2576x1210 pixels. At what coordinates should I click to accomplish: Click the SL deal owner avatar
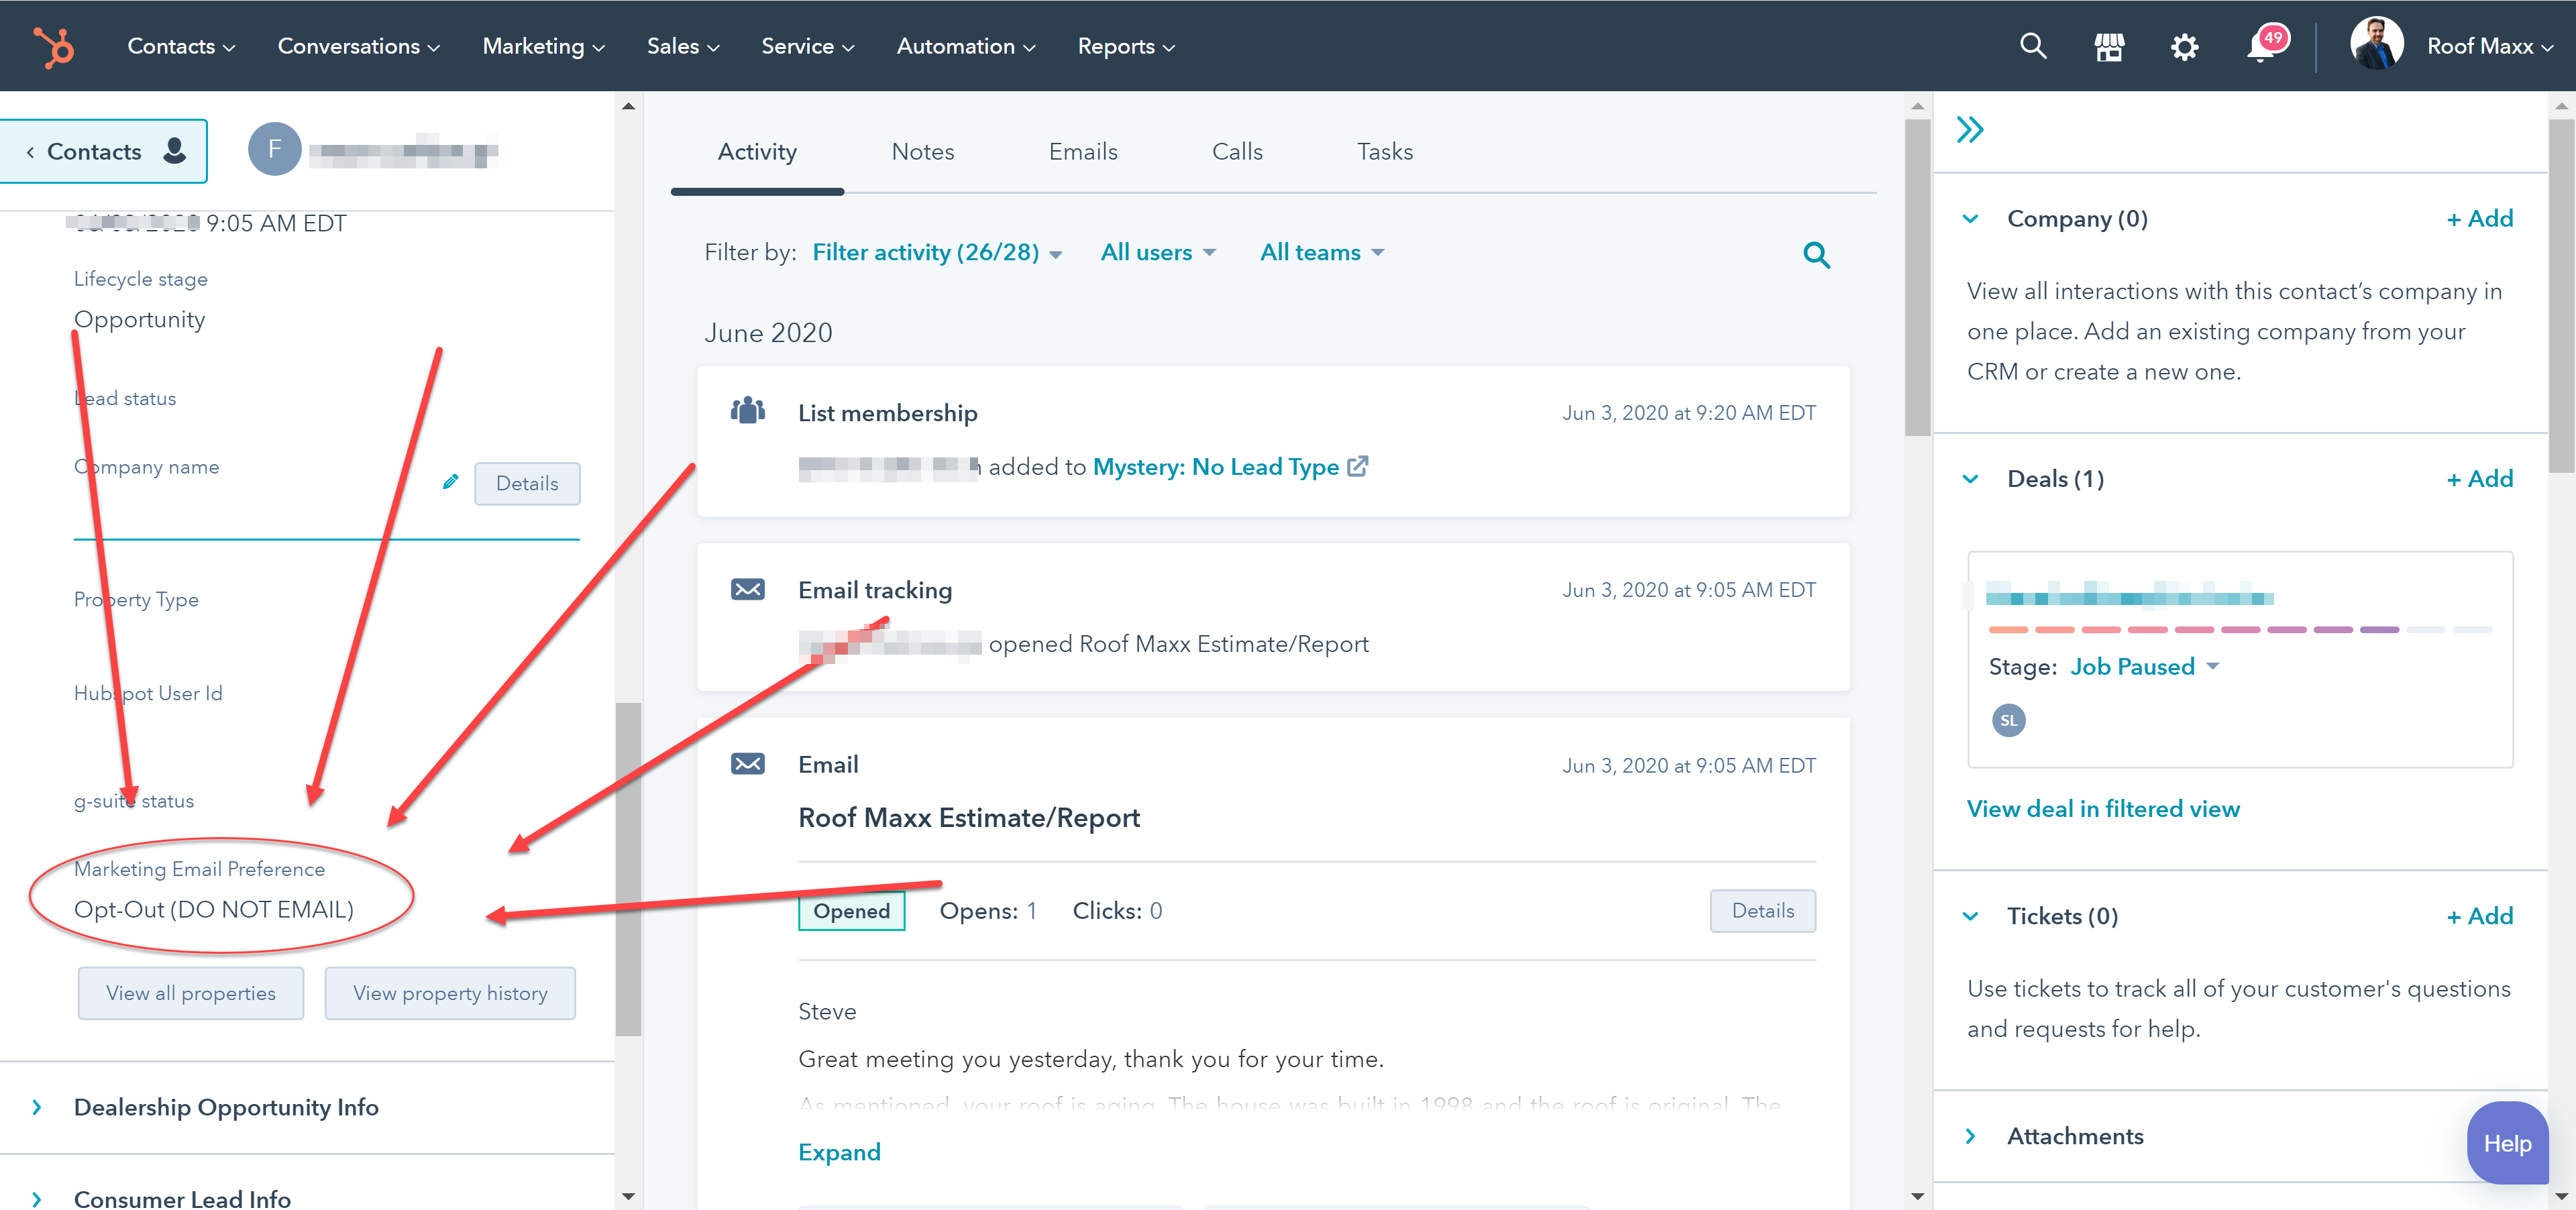(2008, 720)
